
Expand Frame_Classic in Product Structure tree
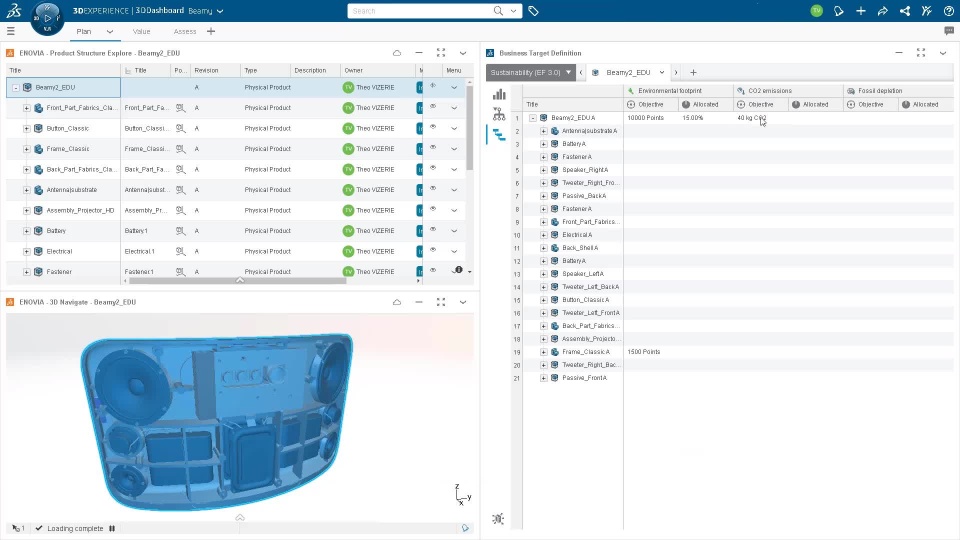click(26, 149)
